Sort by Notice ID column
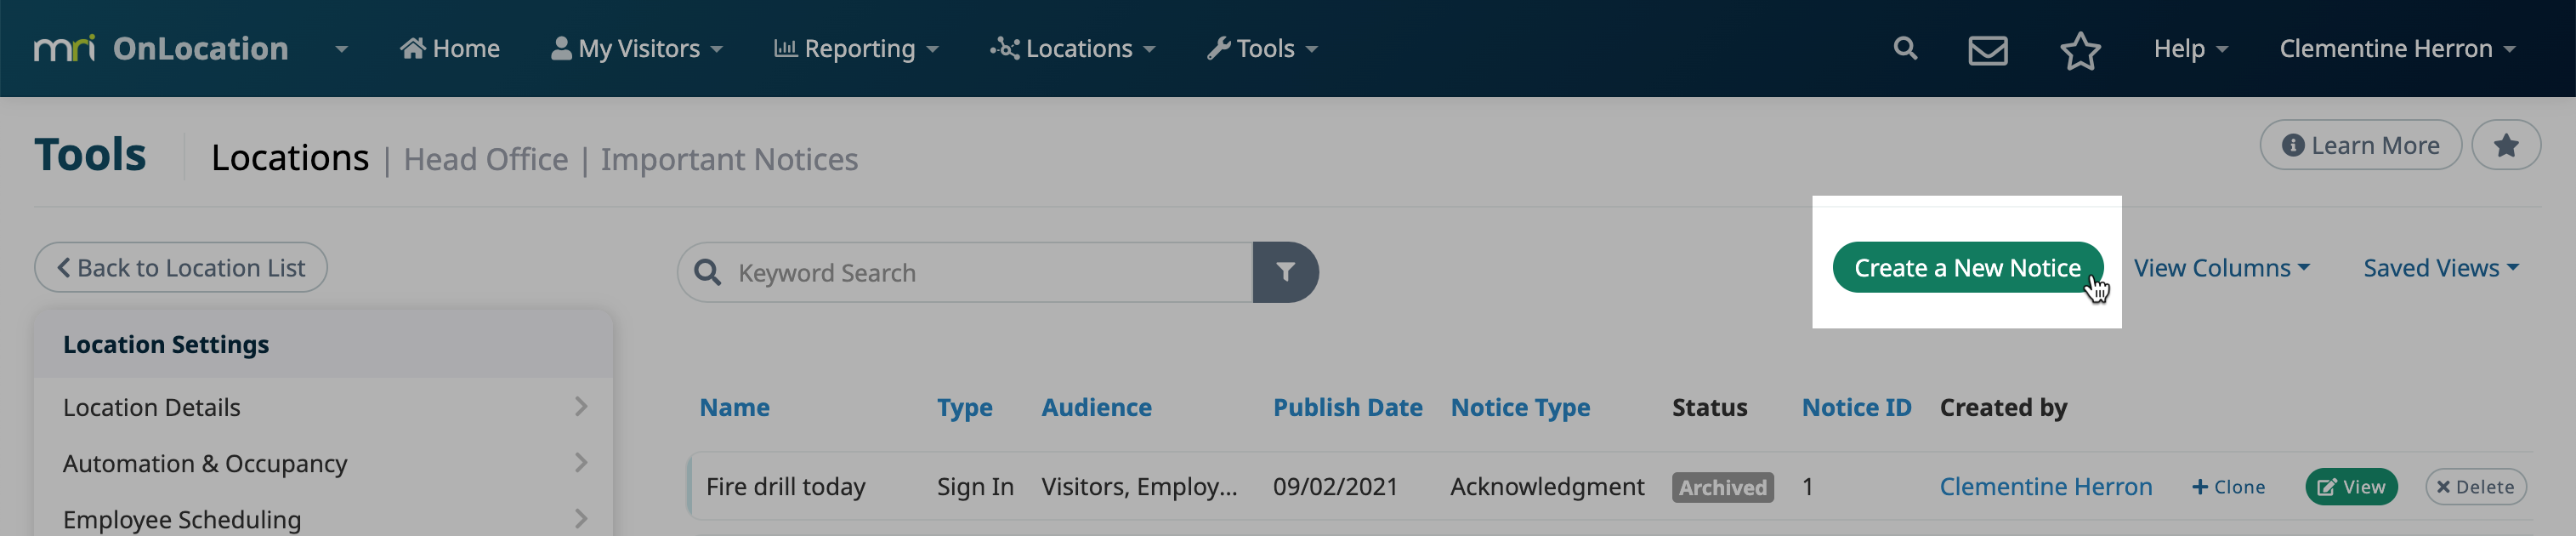This screenshot has height=536, width=2576. point(1856,407)
